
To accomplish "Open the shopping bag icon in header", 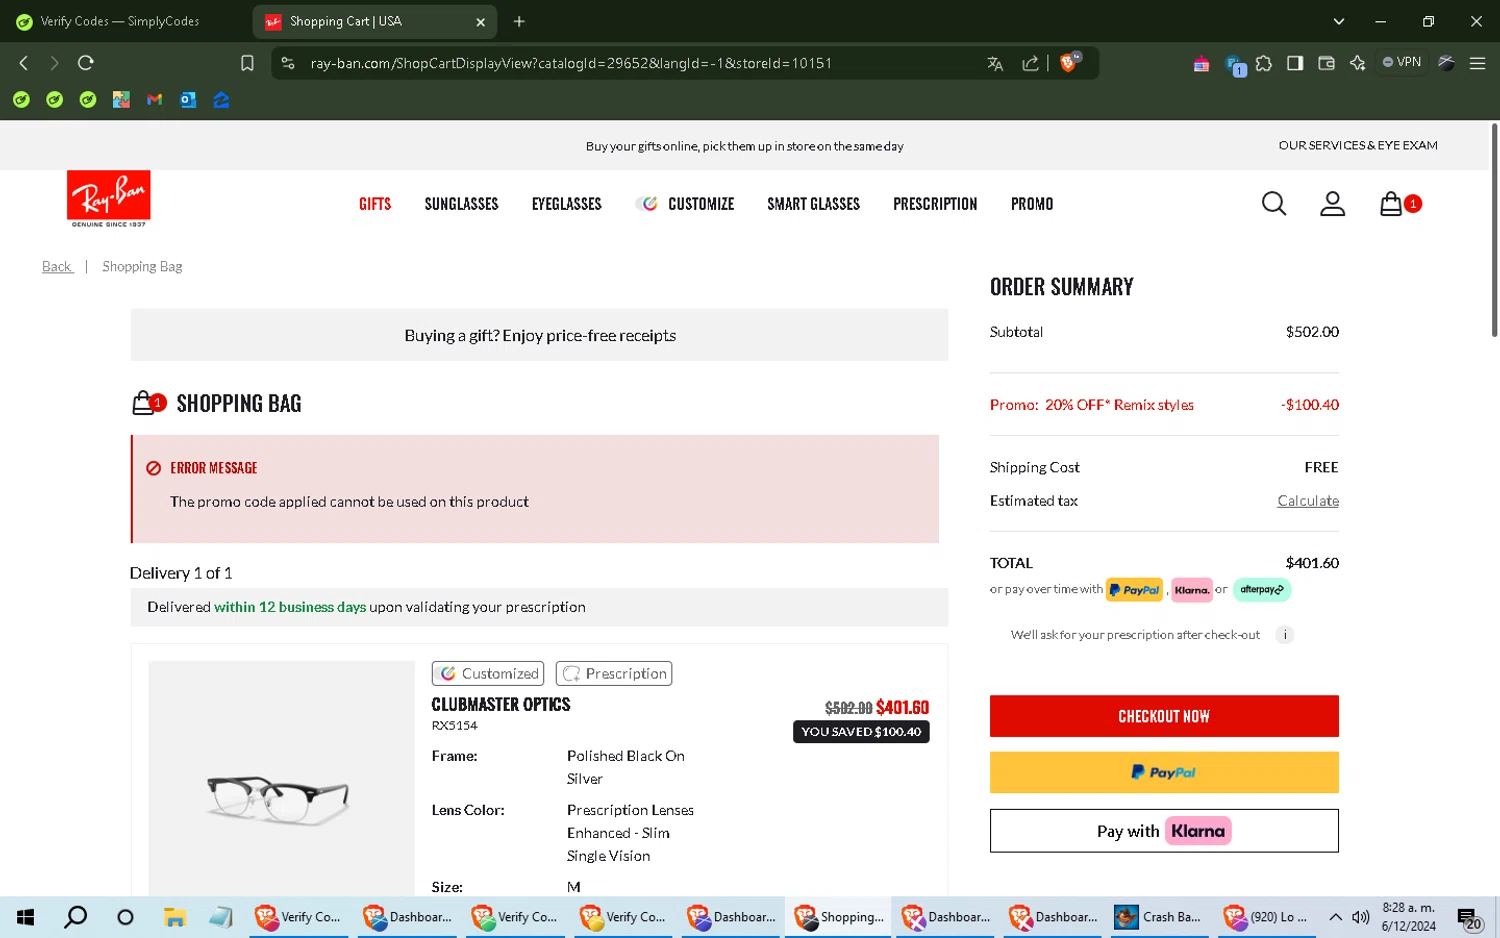I will [1391, 204].
